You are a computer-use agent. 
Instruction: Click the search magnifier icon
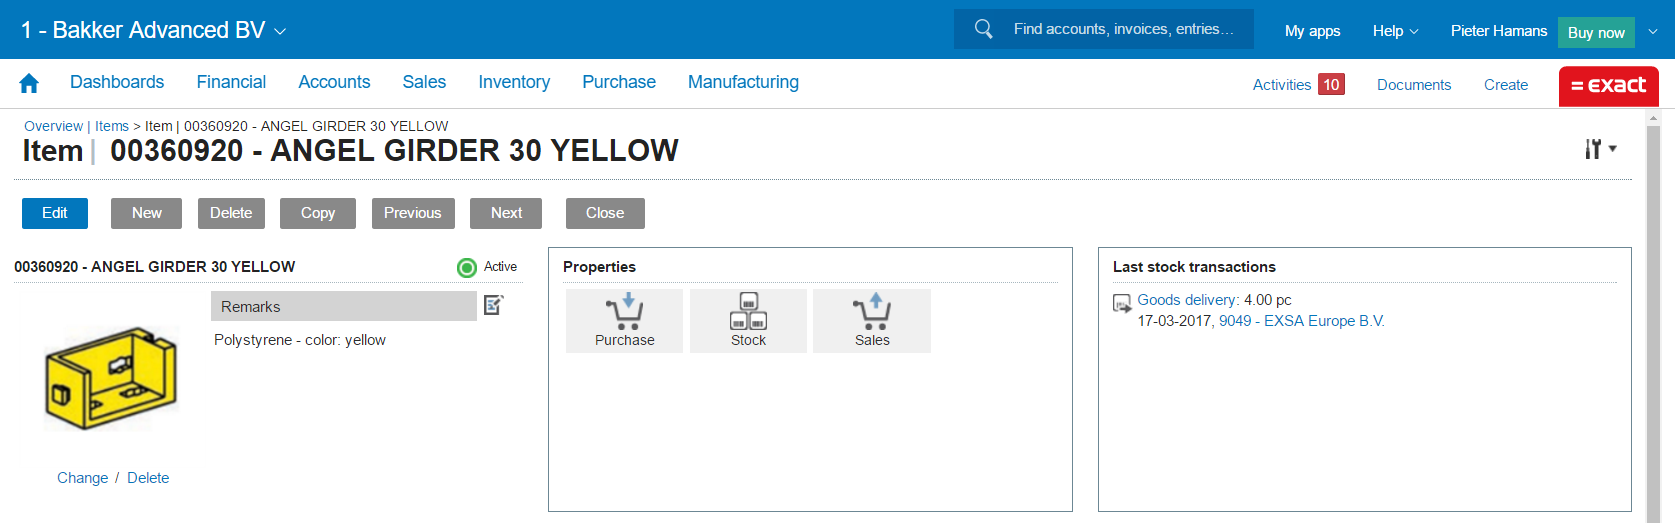click(984, 29)
